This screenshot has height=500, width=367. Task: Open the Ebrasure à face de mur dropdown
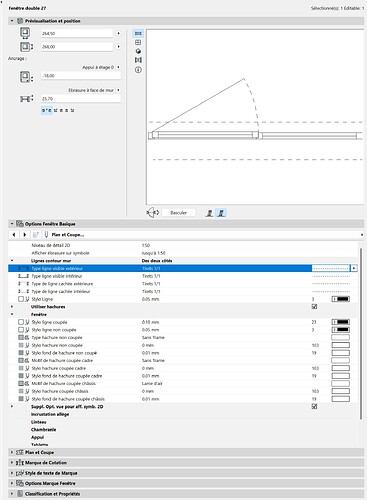click(118, 90)
